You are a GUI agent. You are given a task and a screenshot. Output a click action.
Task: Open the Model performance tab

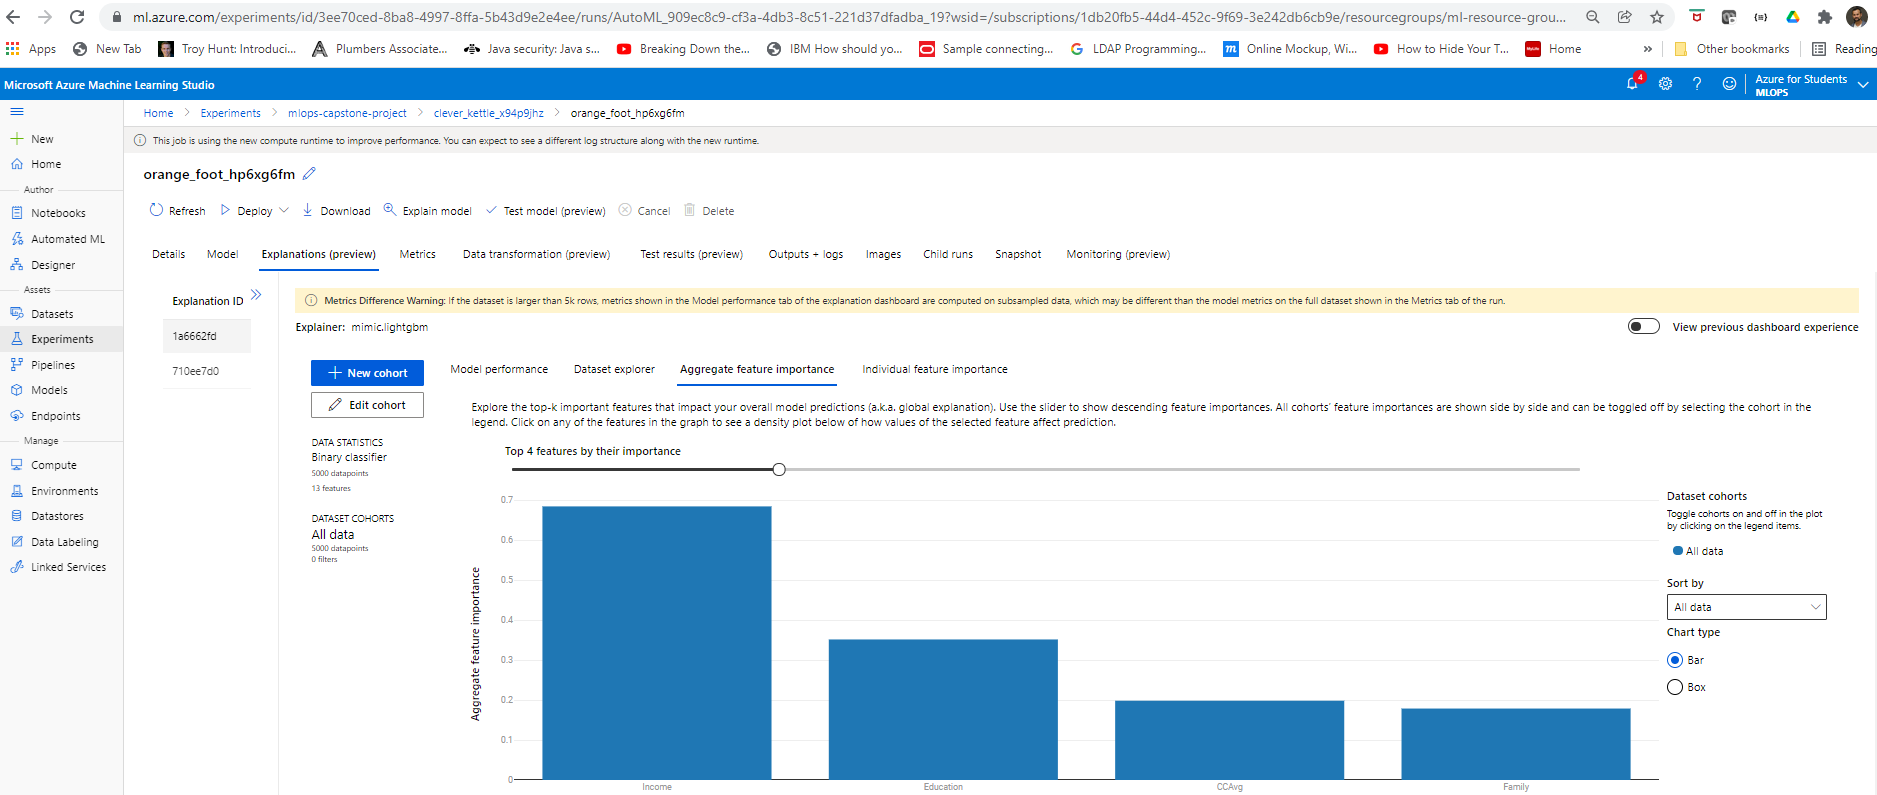(499, 369)
